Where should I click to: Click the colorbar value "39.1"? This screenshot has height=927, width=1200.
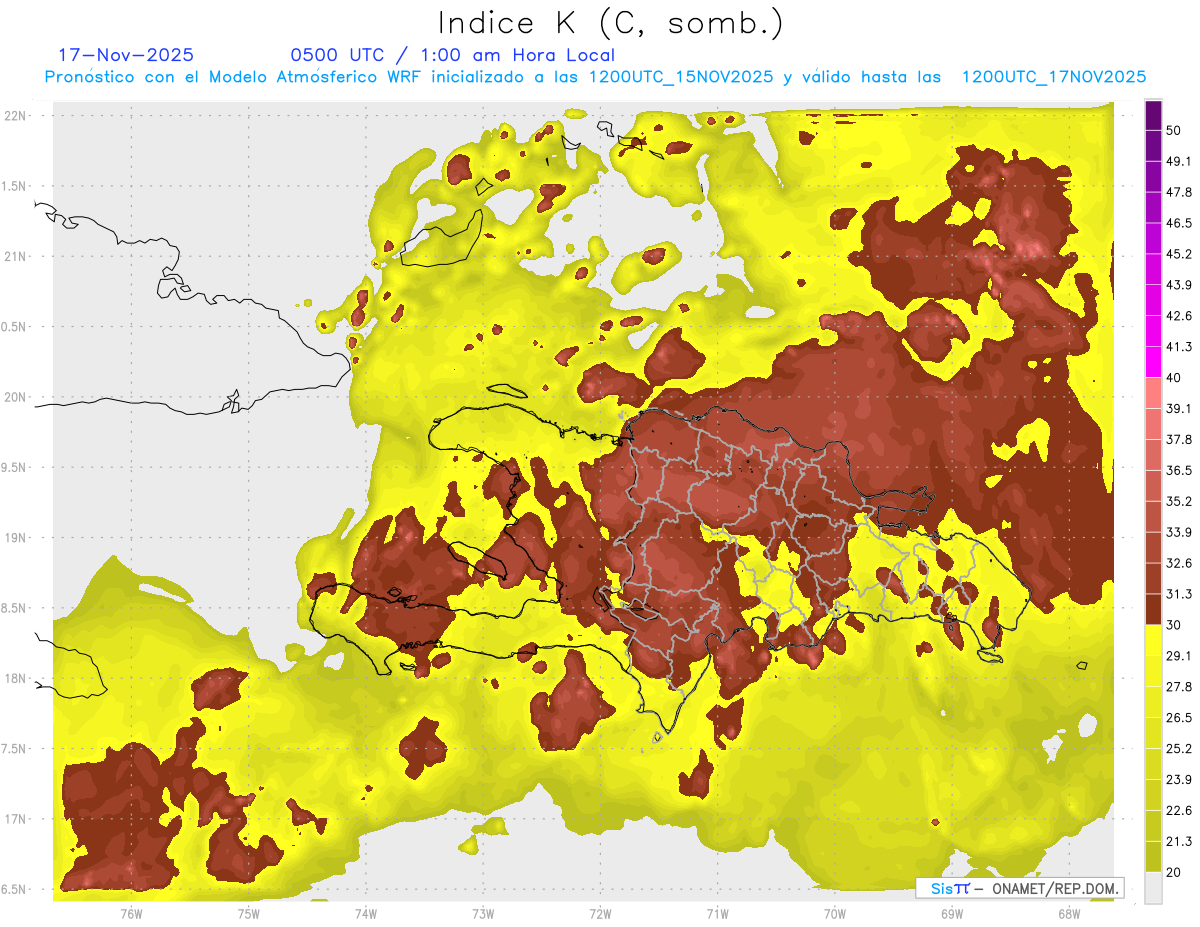point(1179,408)
